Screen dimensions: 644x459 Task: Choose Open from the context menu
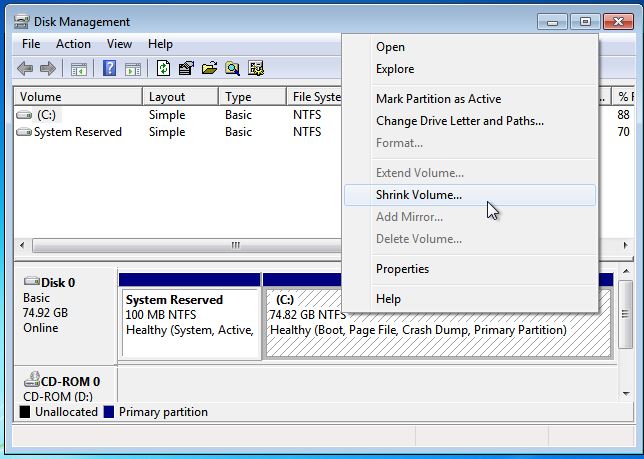point(470,47)
